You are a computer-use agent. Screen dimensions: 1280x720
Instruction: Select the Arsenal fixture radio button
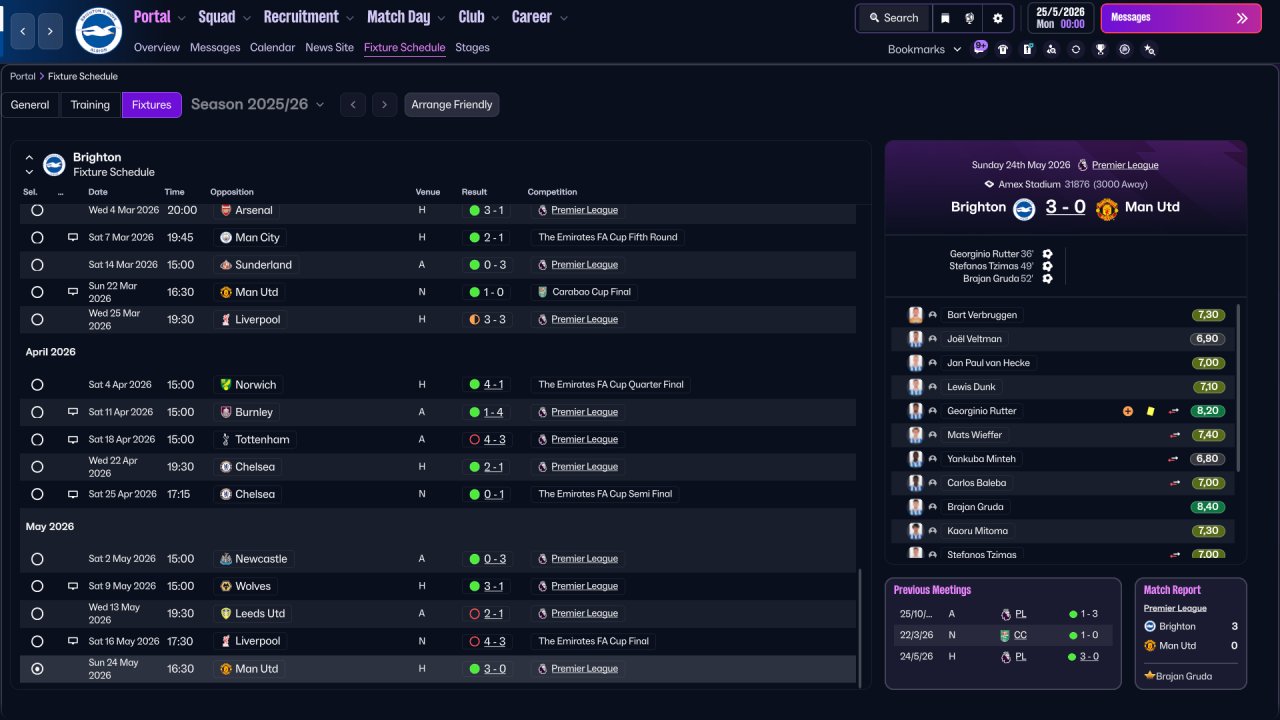[x=37, y=210]
